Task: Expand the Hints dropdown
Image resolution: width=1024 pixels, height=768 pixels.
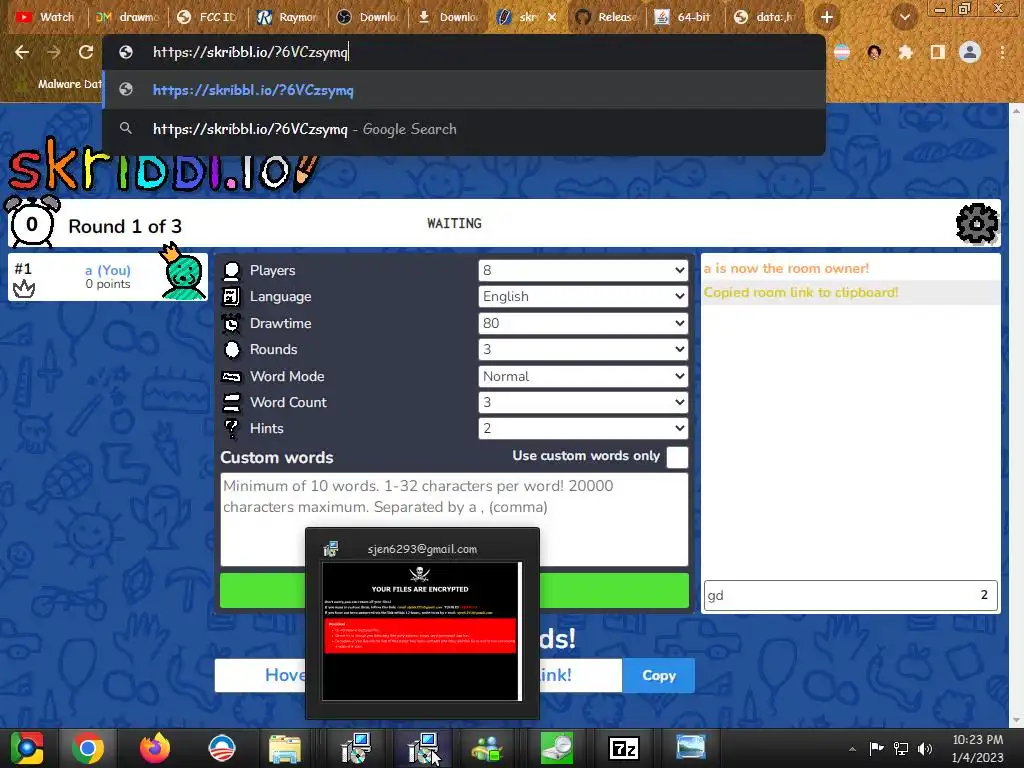Action: pyautogui.click(x=583, y=428)
